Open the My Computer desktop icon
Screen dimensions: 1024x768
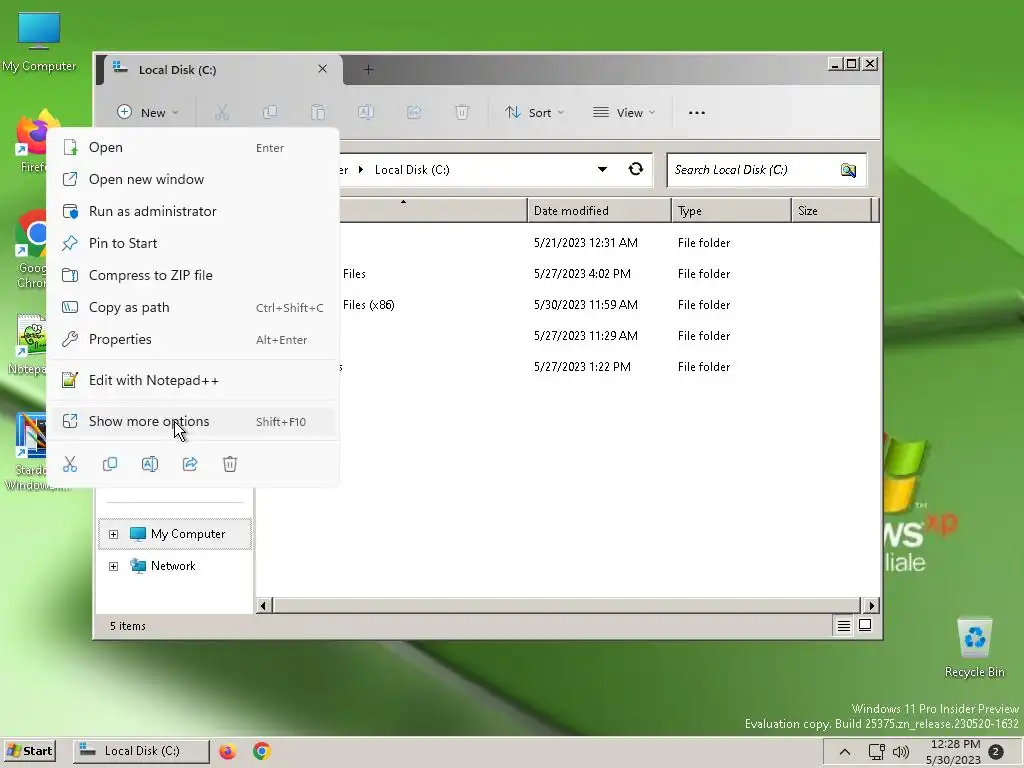tap(39, 42)
